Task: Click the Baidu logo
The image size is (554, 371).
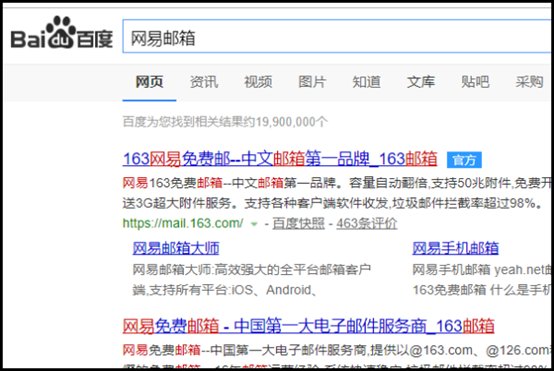Action: (x=61, y=33)
